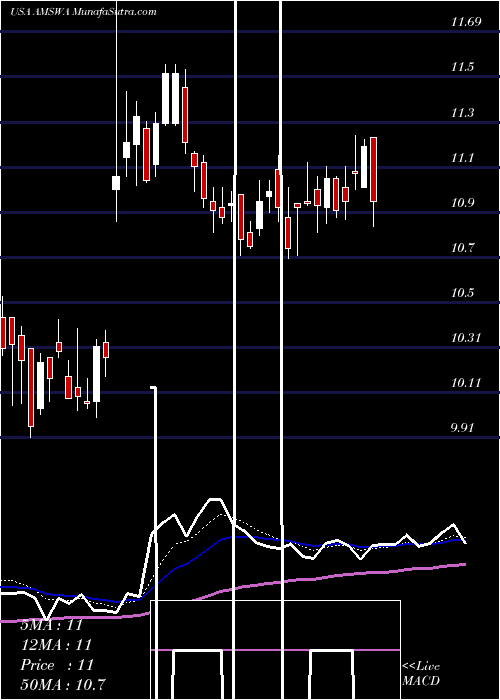Click the 5MA : 11 legend value
Viewport: 500px width, 700px height.
tap(52, 625)
